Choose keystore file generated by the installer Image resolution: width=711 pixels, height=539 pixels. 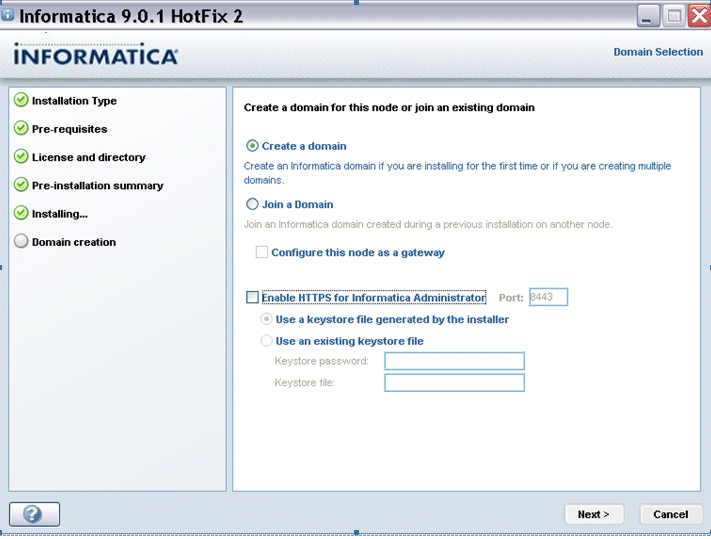tap(266, 319)
